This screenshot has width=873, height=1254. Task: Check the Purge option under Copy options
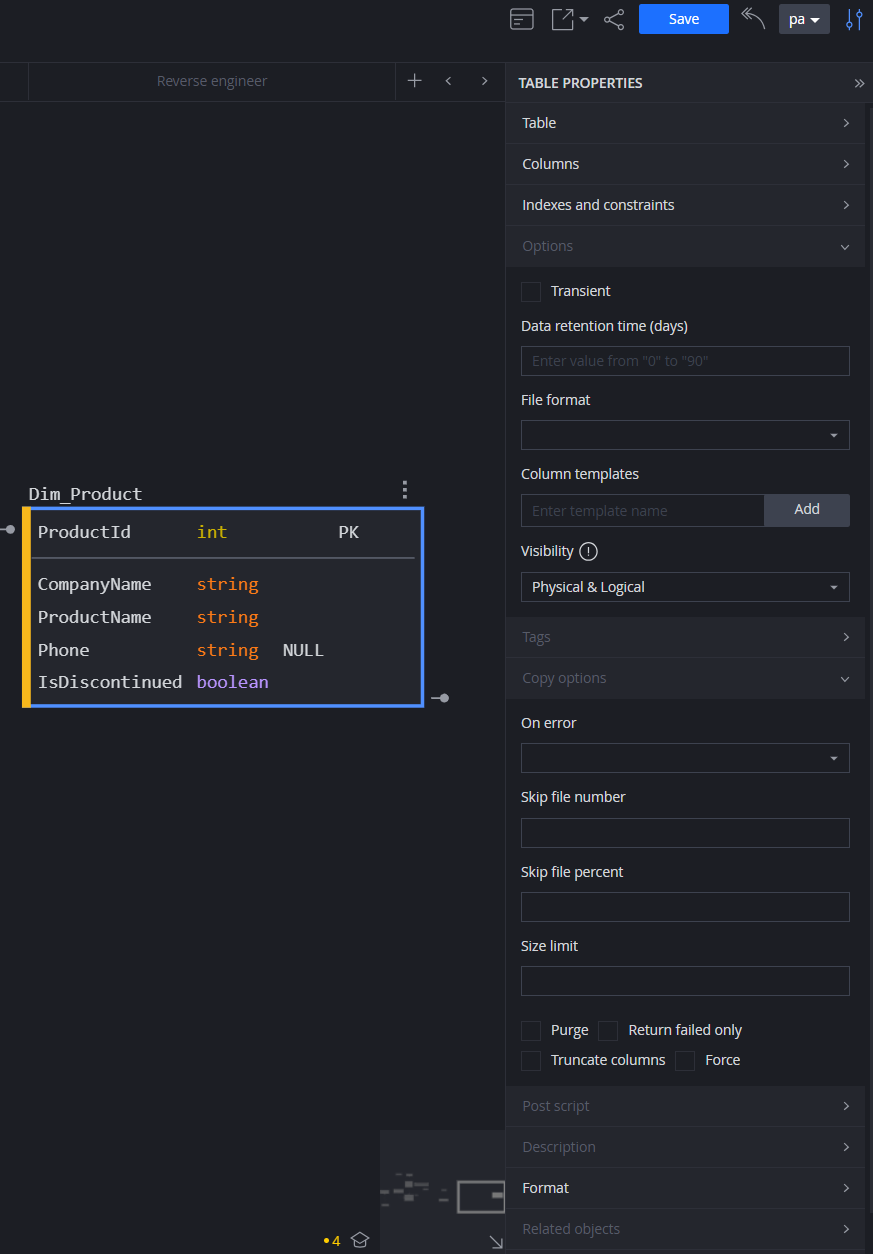click(531, 1030)
